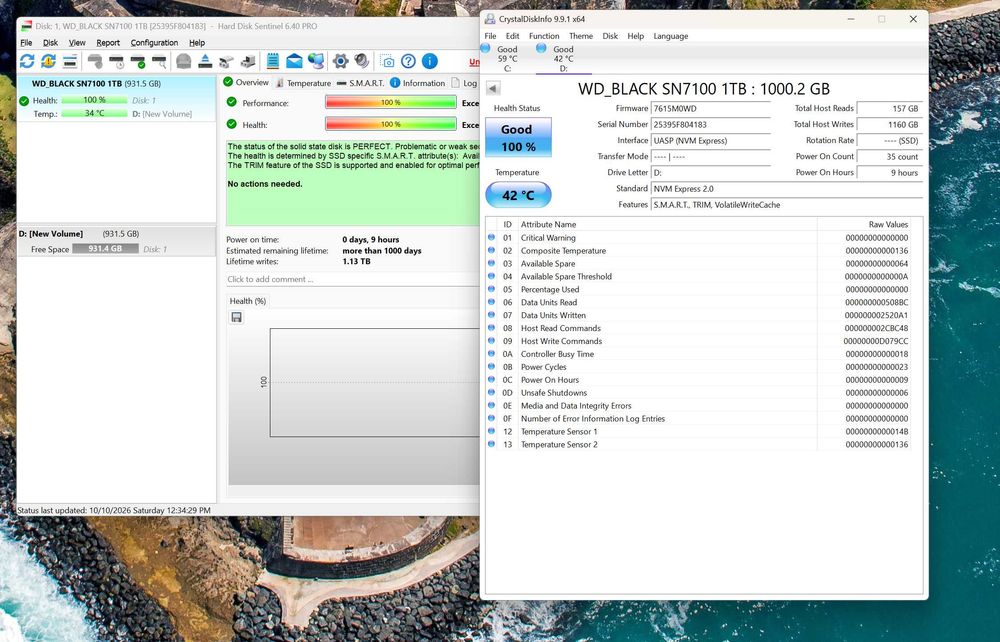This screenshot has width=1000, height=642.
Task: Click the blue info icon in the toolbar
Action: tap(430, 61)
